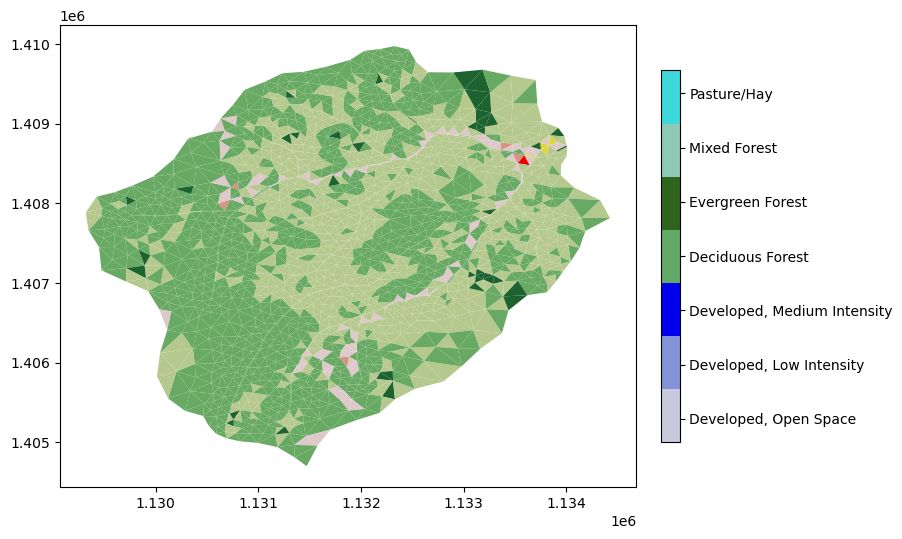Pick the Deciduous Forest green swatch
The width and height of the screenshot is (902, 539).
pos(670,256)
